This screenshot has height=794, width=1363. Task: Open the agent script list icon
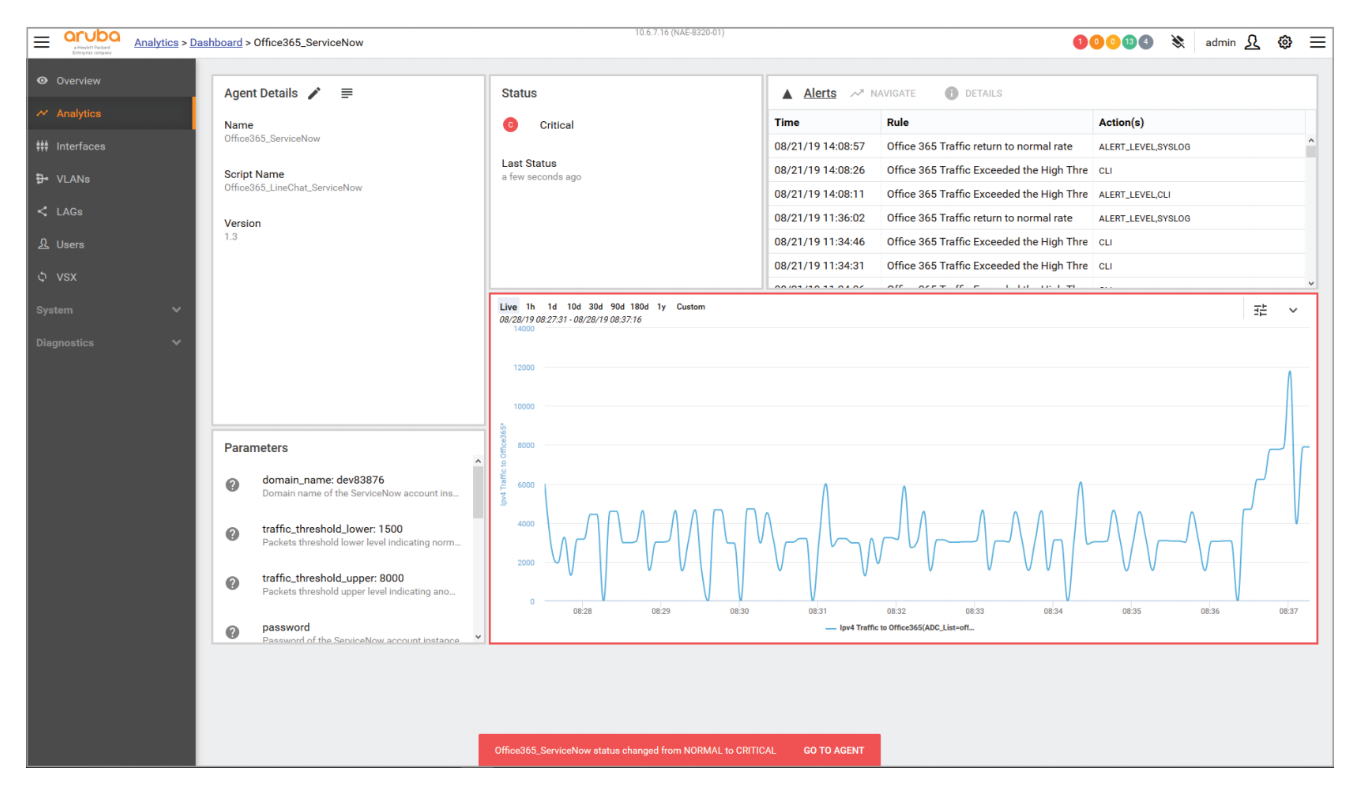point(346,92)
